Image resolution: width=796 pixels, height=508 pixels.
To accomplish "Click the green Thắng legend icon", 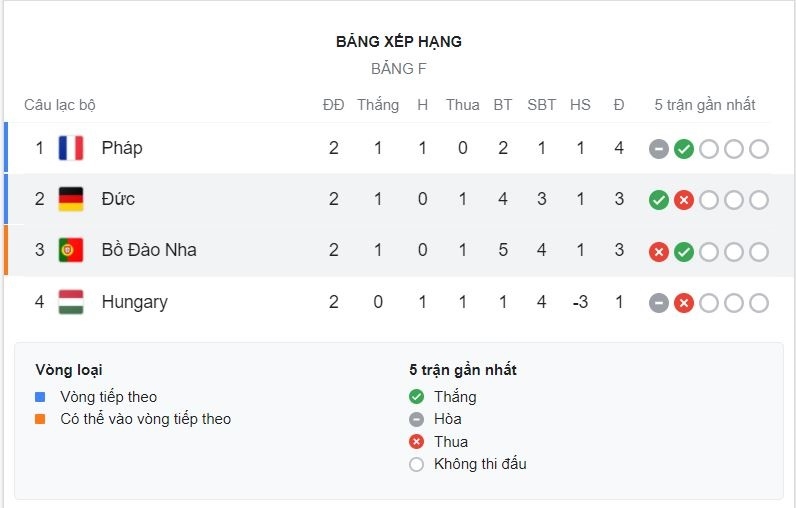I will pyautogui.click(x=416, y=397).
